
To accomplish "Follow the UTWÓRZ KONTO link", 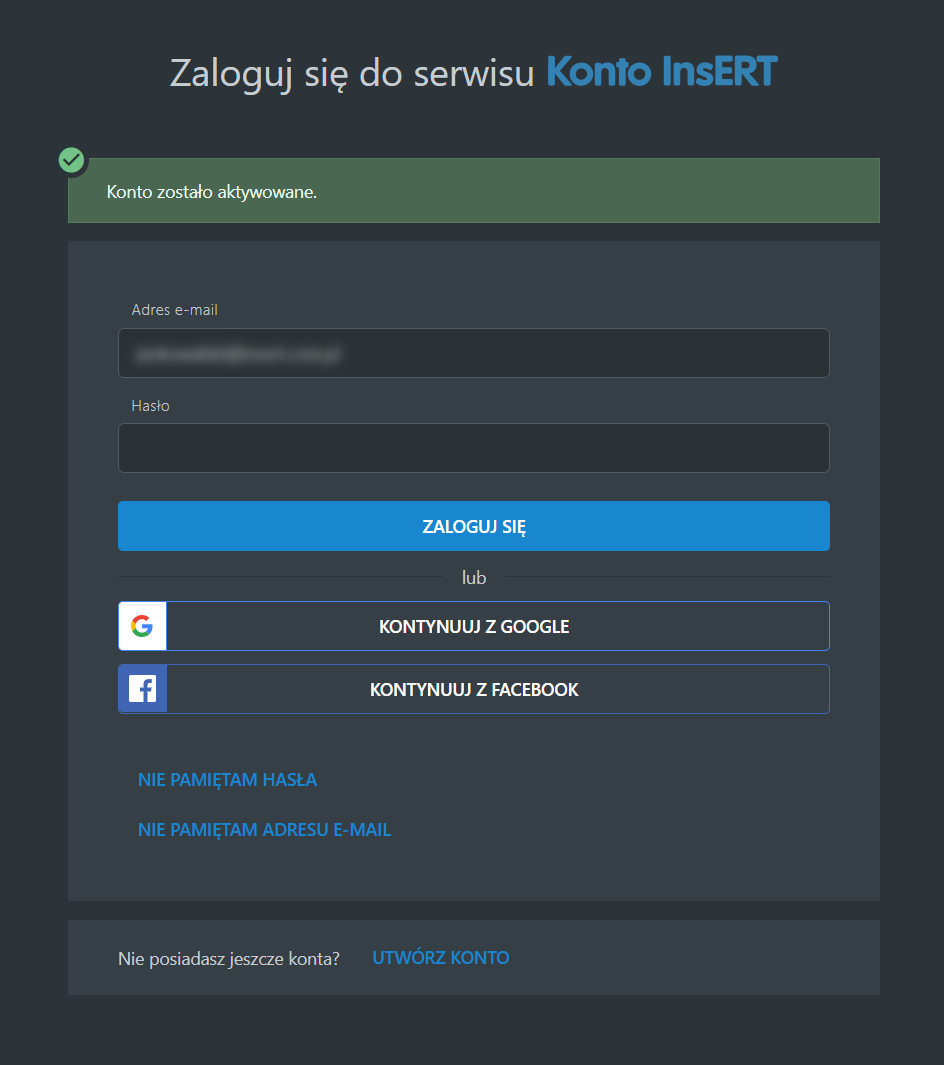I will tap(440, 958).
